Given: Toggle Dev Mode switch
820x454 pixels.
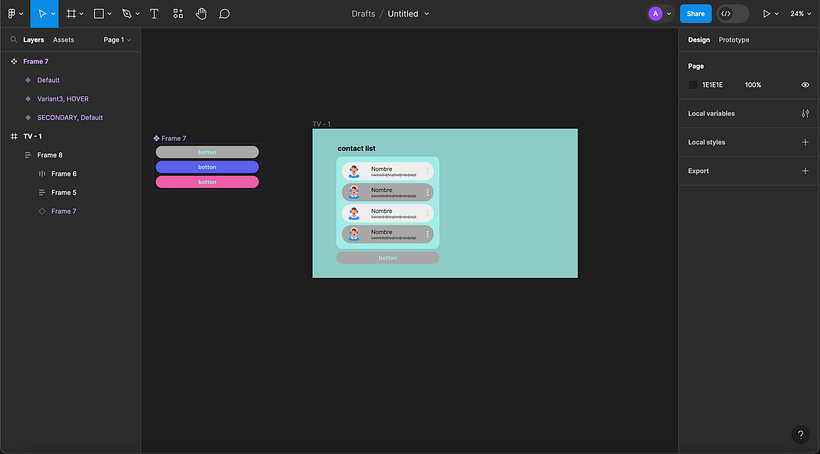Looking at the screenshot, I should 732,14.
